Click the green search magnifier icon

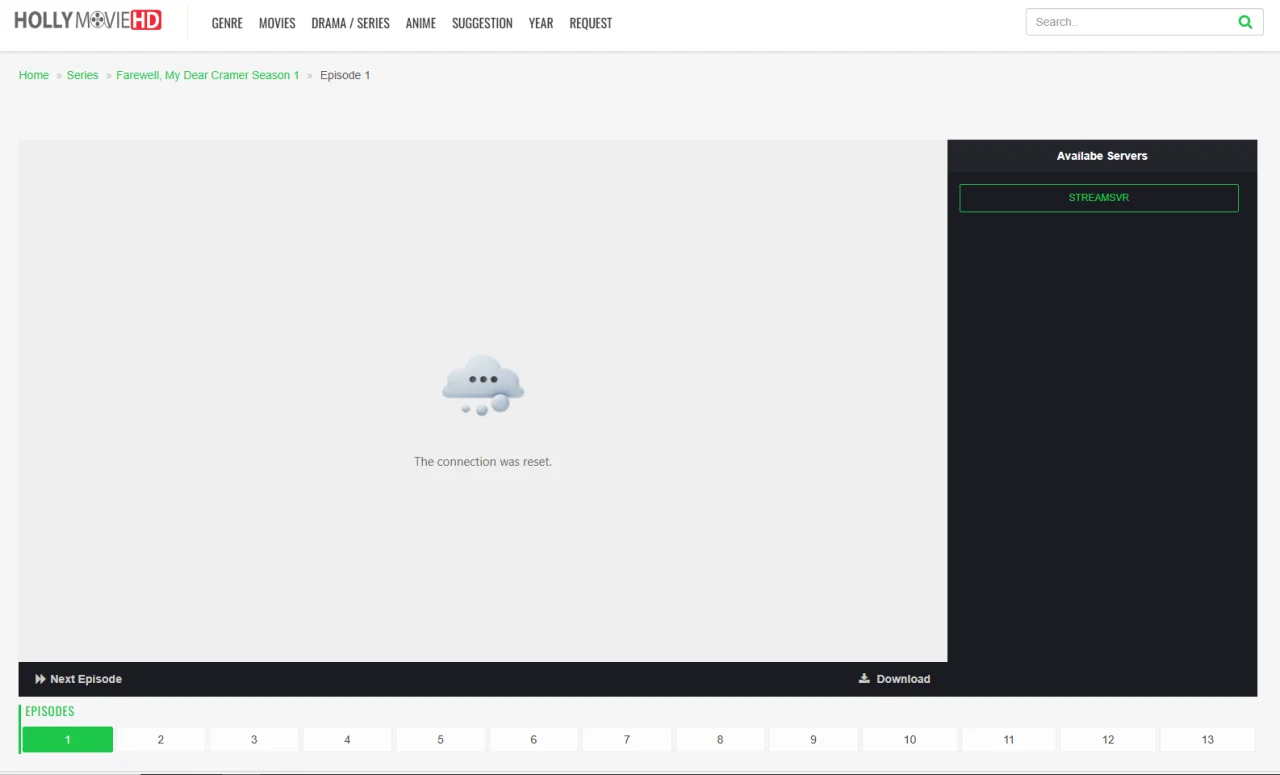tap(1245, 22)
